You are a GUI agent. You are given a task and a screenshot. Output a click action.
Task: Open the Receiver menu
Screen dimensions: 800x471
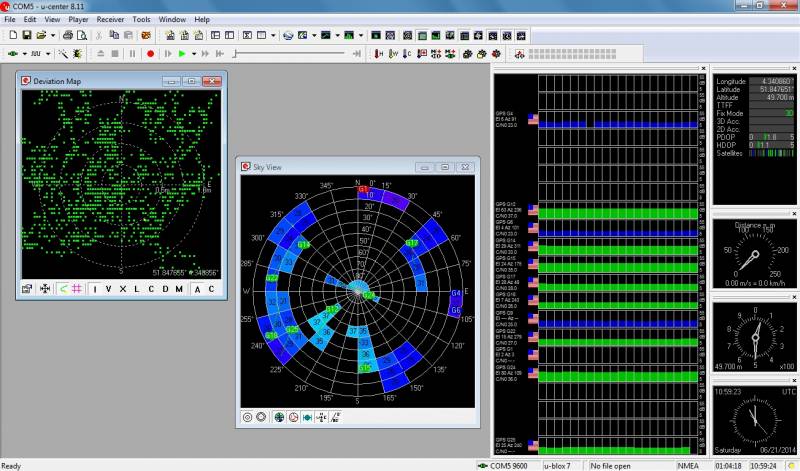[x=110, y=19]
